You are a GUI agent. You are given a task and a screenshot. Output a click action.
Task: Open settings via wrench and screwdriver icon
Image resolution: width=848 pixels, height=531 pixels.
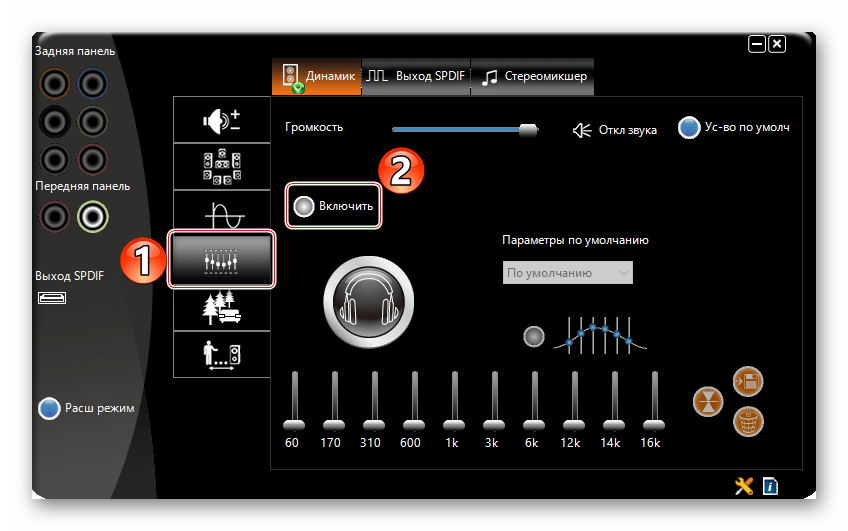click(744, 486)
